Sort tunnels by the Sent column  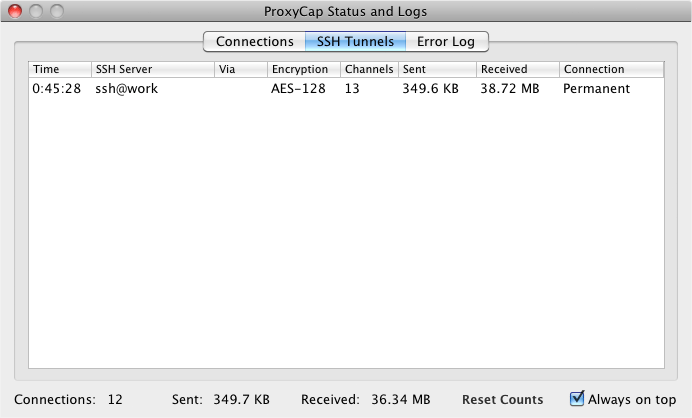click(x=436, y=70)
